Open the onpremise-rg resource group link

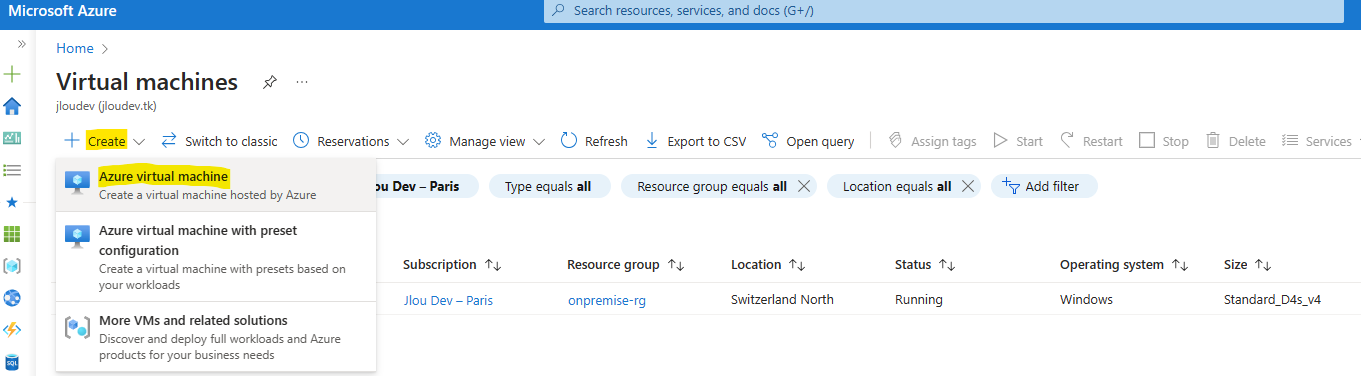(606, 300)
